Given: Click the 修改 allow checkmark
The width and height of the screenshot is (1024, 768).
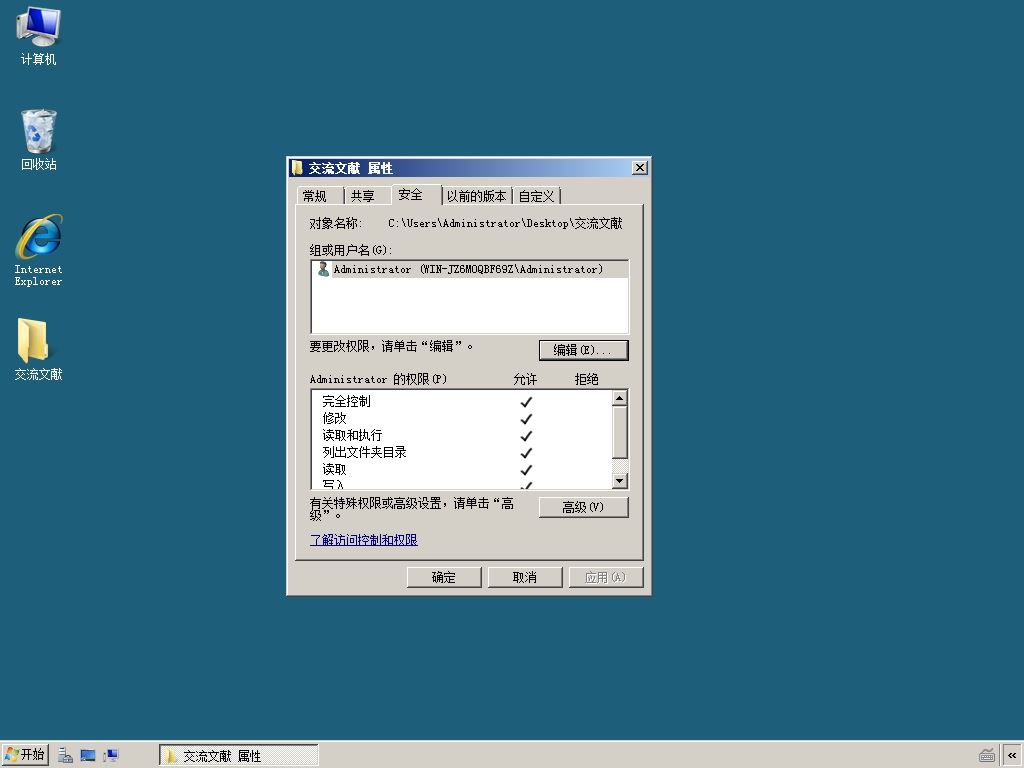Looking at the screenshot, I should pyautogui.click(x=526, y=419).
